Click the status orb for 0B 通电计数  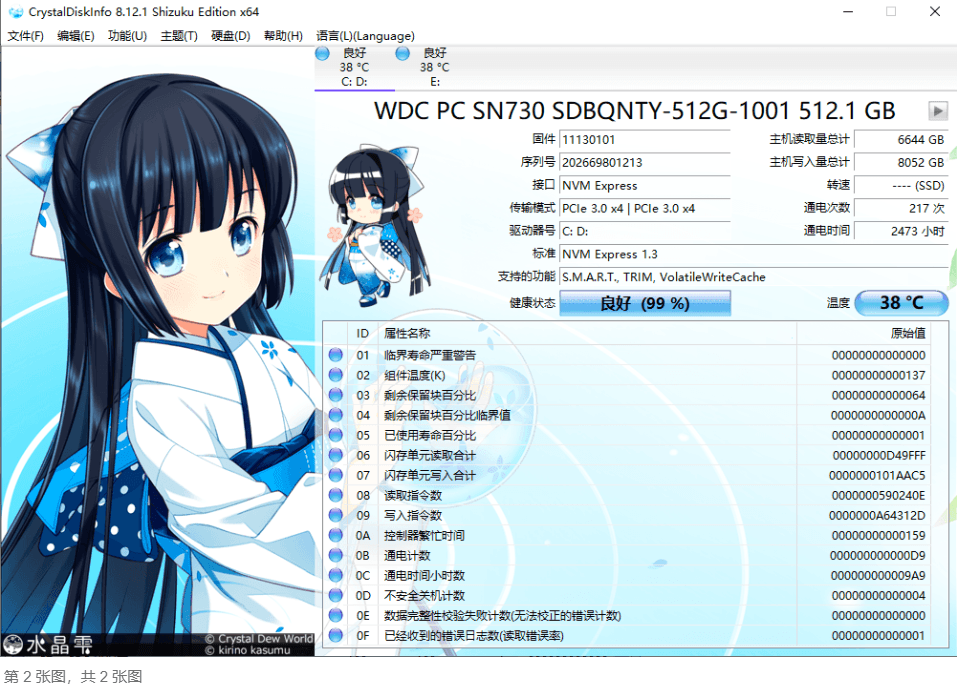[x=336, y=555]
